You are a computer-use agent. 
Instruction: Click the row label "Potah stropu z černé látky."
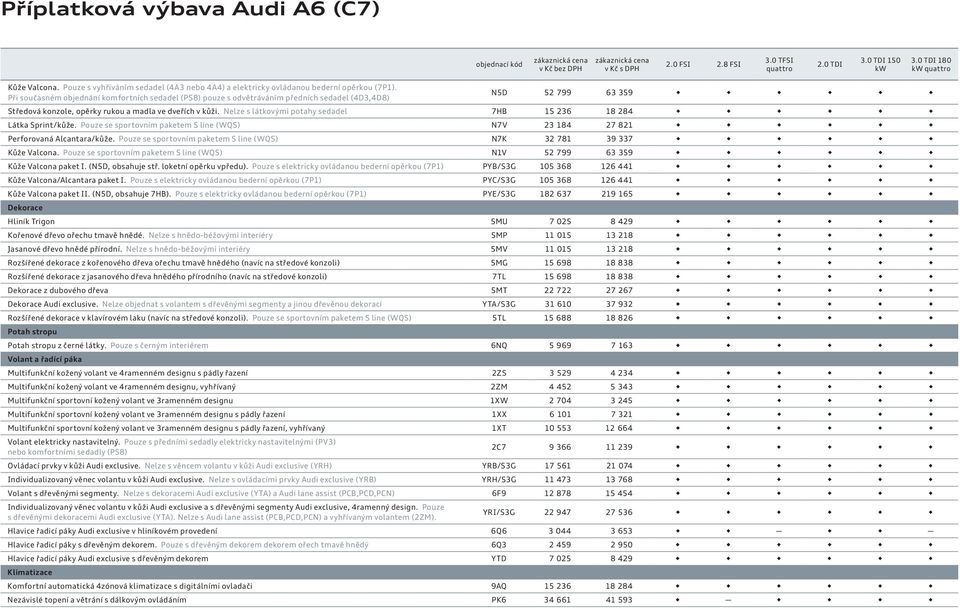pyautogui.click(x=56, y=345)
